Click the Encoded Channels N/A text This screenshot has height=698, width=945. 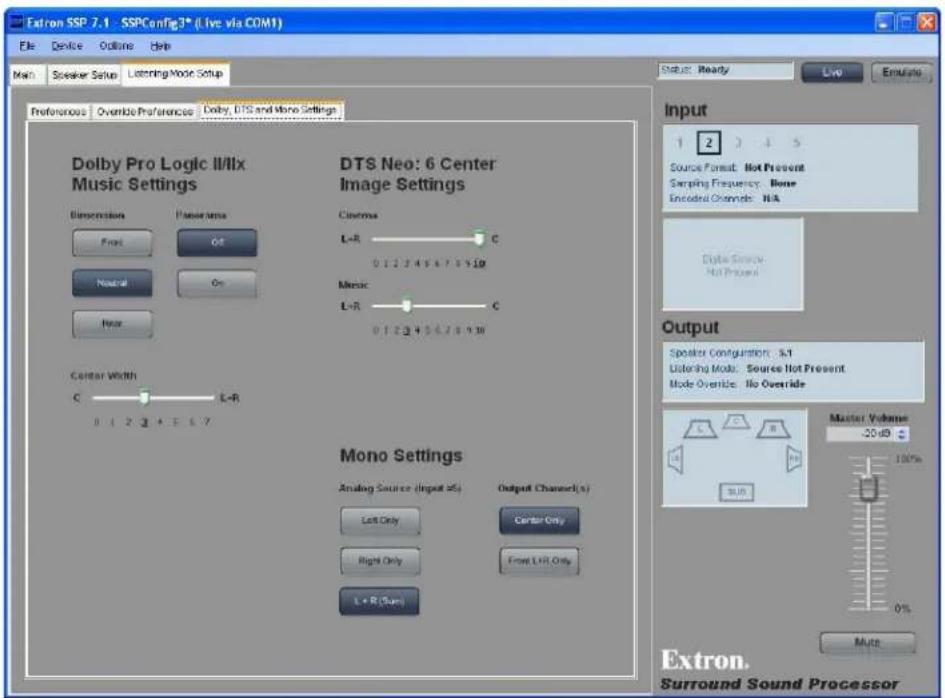724,198
